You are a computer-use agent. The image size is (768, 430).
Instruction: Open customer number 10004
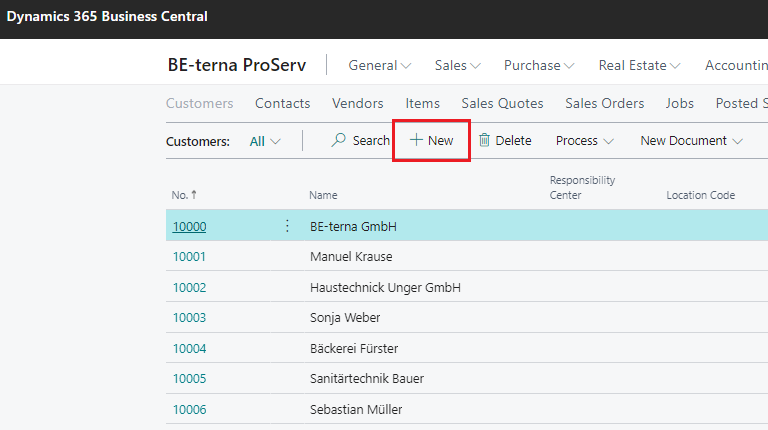tap(189, 348)
